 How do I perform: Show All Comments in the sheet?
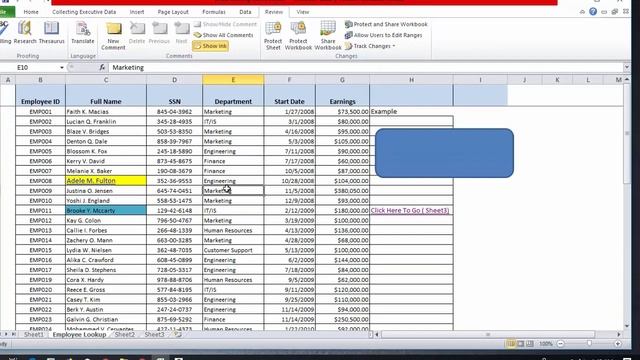(223, 35)
